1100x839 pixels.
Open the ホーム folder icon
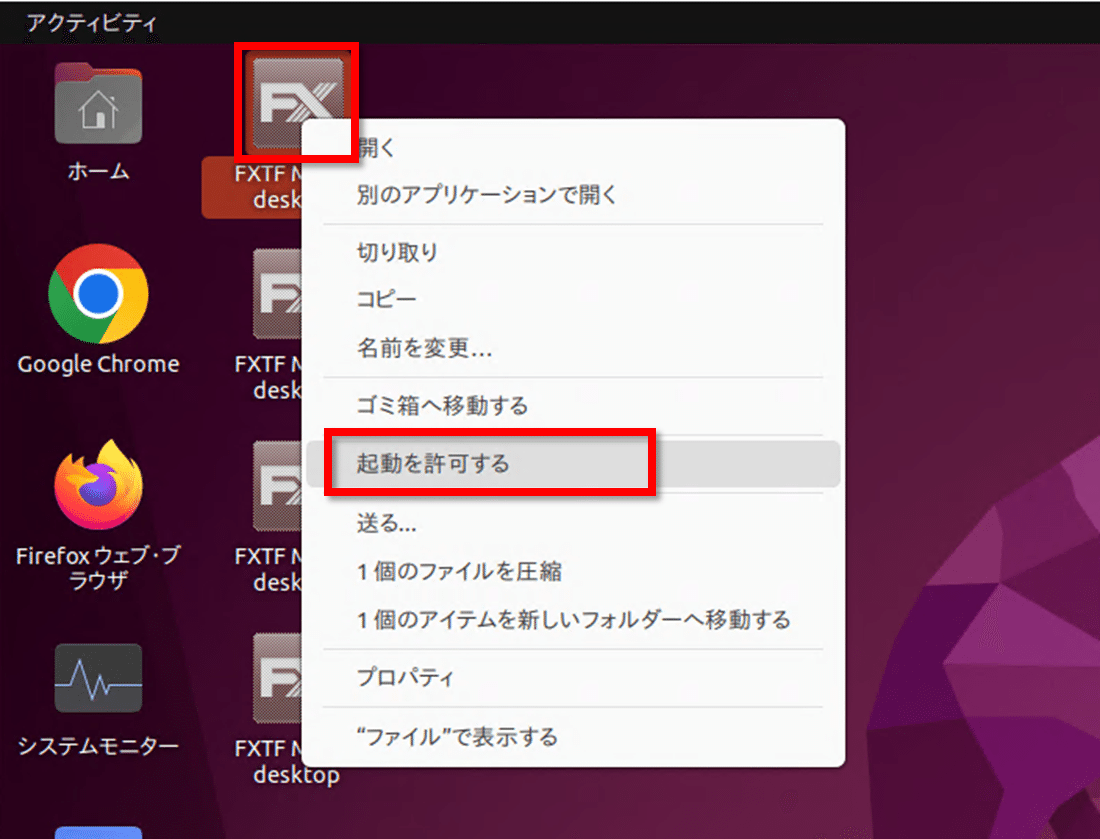coord(97,103)
